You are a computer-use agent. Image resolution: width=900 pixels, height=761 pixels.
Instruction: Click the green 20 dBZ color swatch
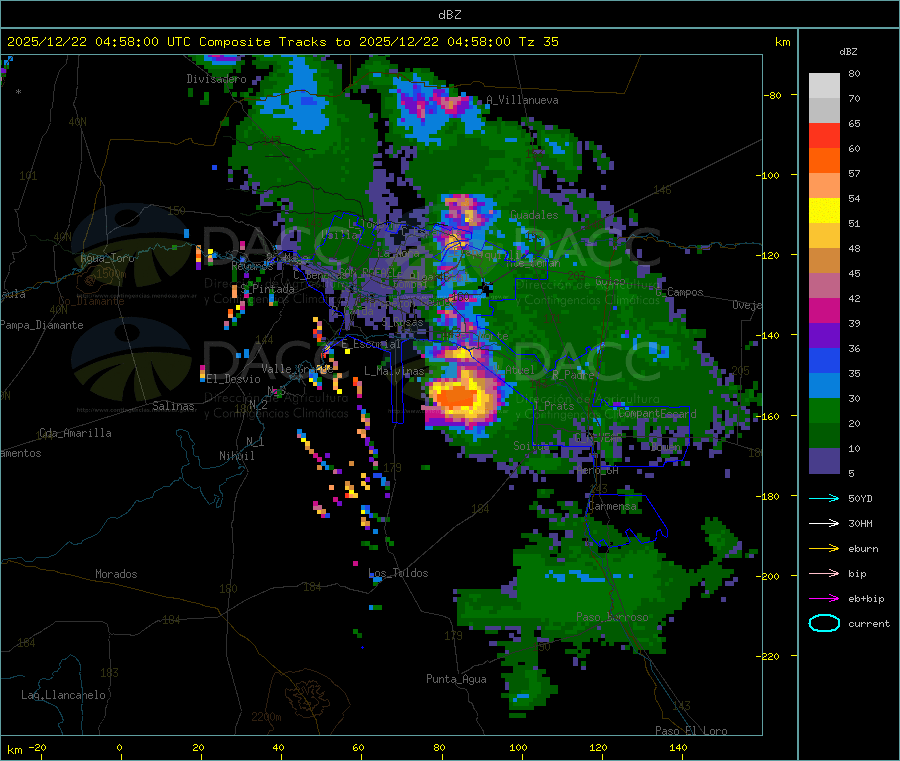(x=824, y=410)
